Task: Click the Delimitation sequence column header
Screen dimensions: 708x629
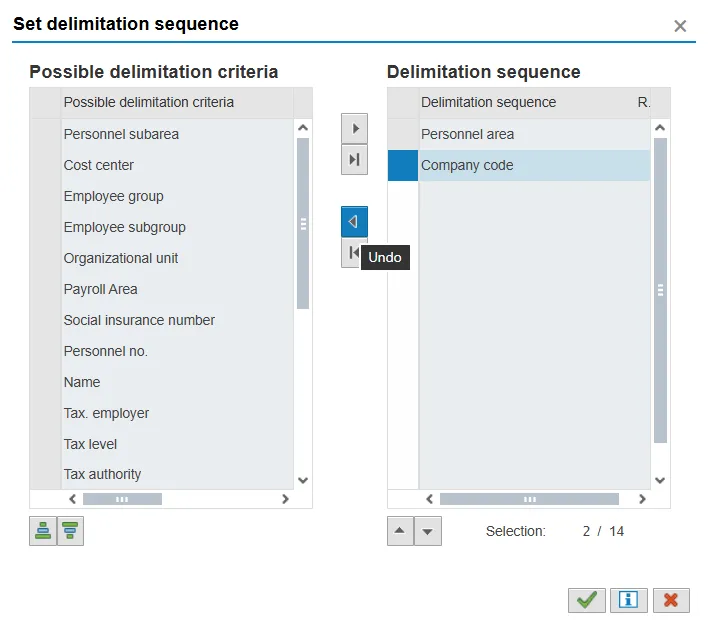Action: [x=488, y=102]
